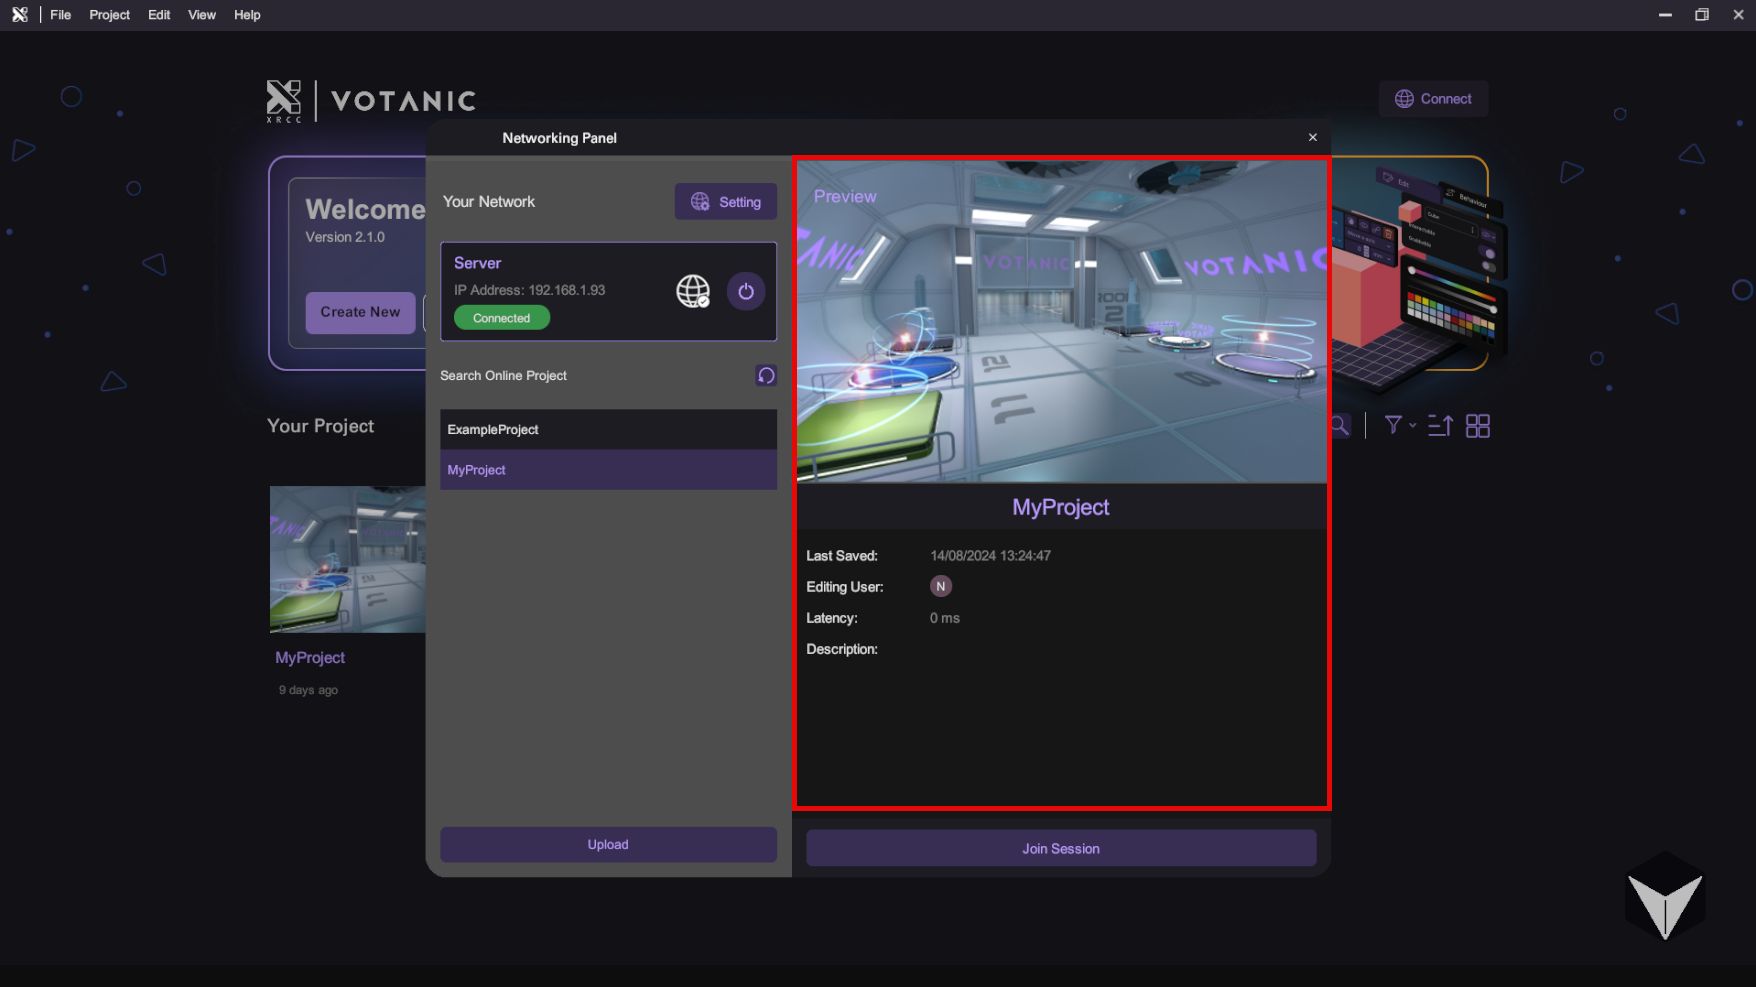Open the project search magnifier
Screen dimensions: 1756x987
click(x=1341, y=426)
